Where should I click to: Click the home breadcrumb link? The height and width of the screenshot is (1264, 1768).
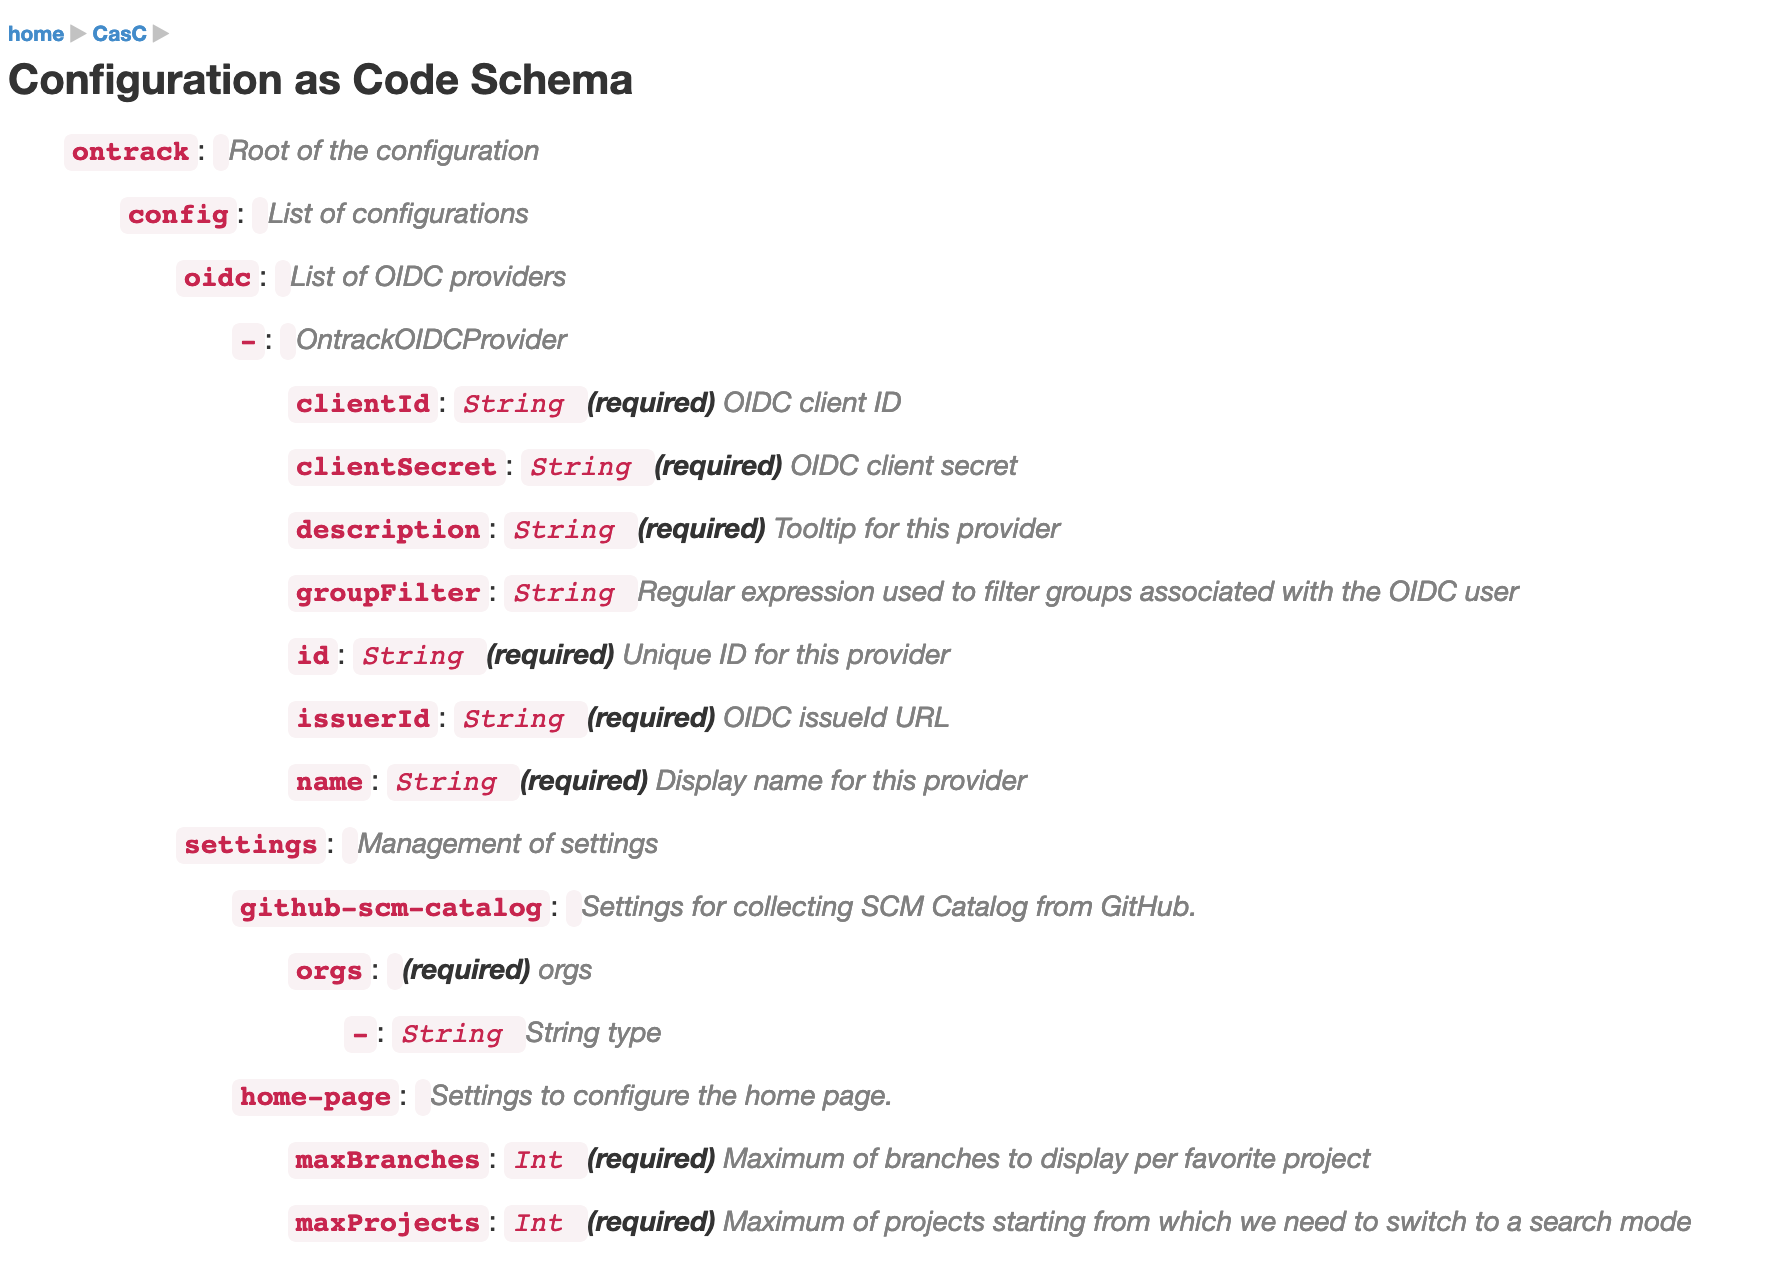click(36, 34)
